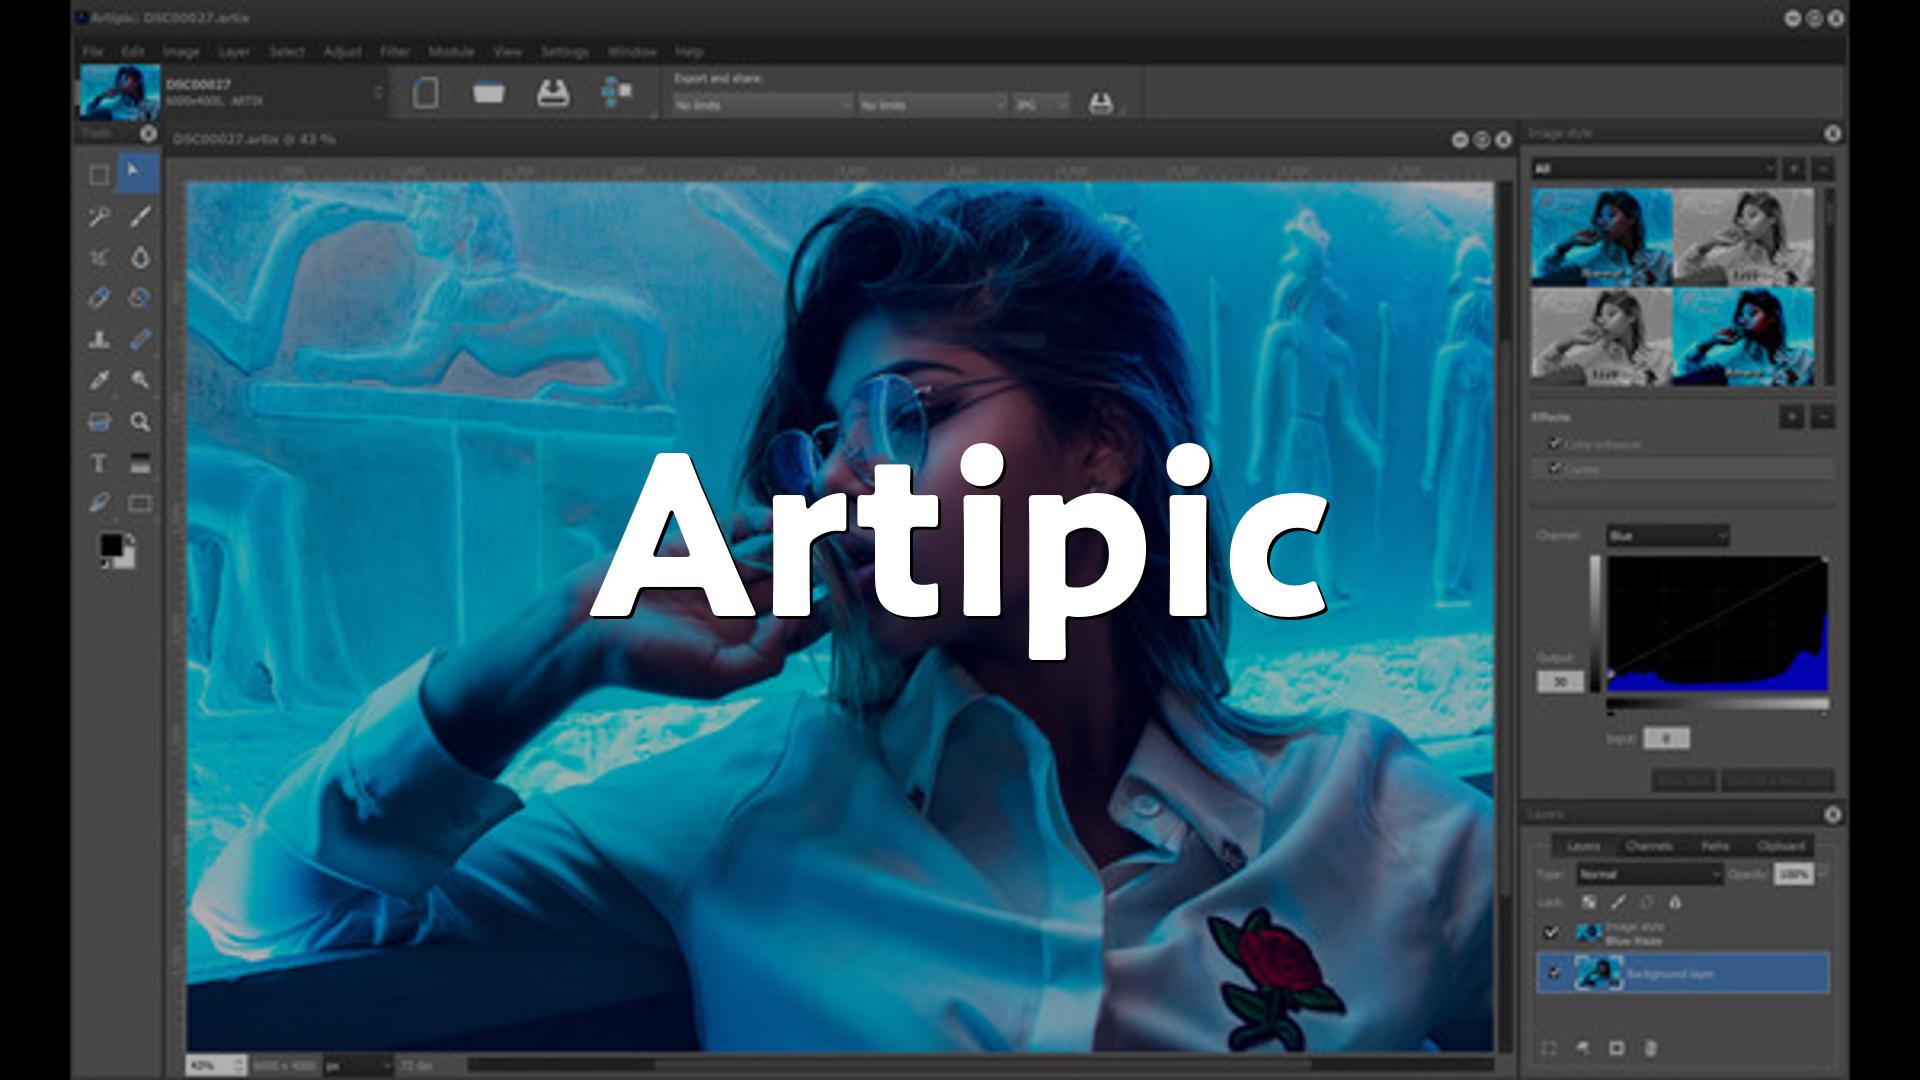This screenshot has height=1080, width=1920.
Task: Expand the DSC00027 document switcher arrows
Action: click(378, 92)
